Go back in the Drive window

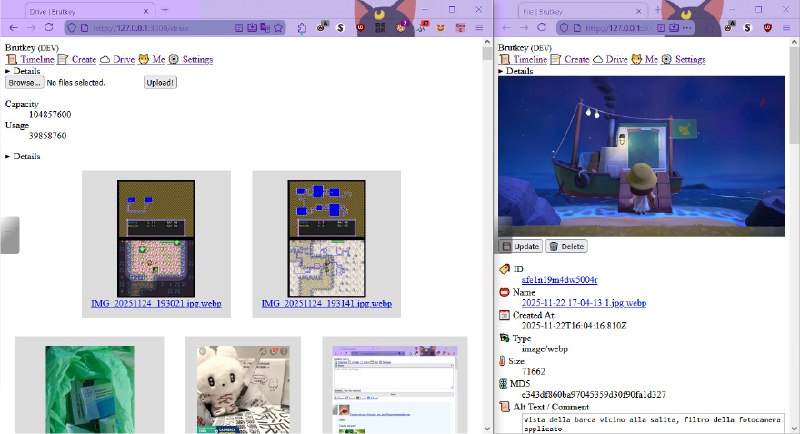pos(14,28)
